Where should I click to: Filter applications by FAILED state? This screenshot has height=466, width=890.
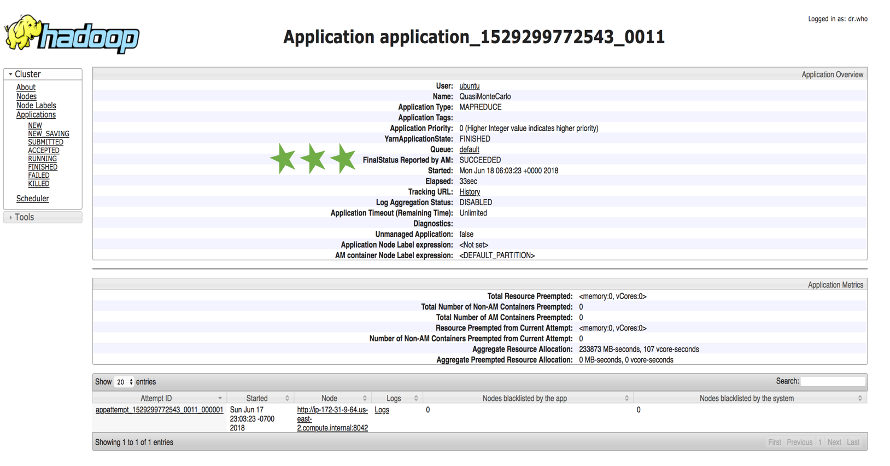coord(39,175)
